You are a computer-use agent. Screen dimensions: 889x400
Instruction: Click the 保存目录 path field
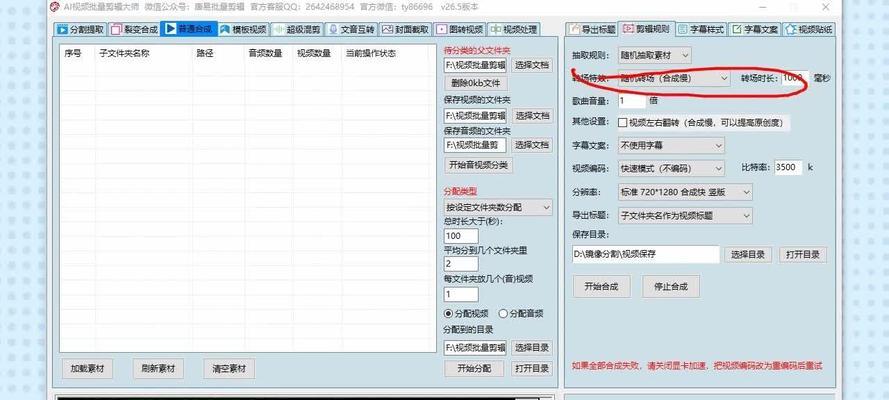[x=646, y=255]
